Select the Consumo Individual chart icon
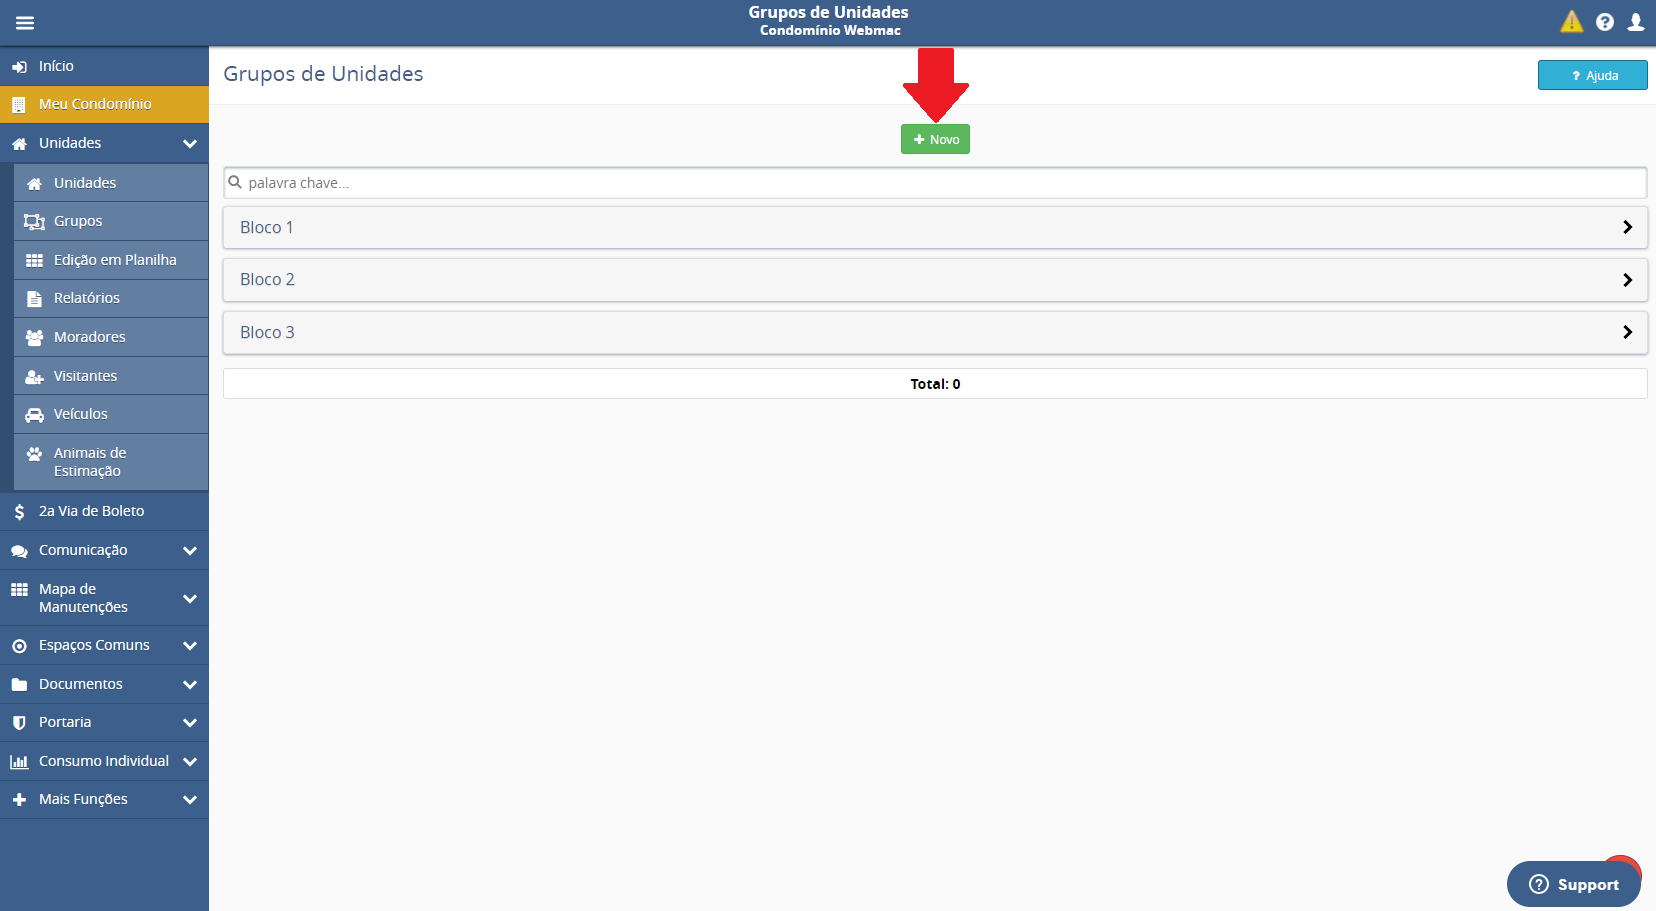The image size is (1656, 911). pyautogui.click(x=19, y=762)
